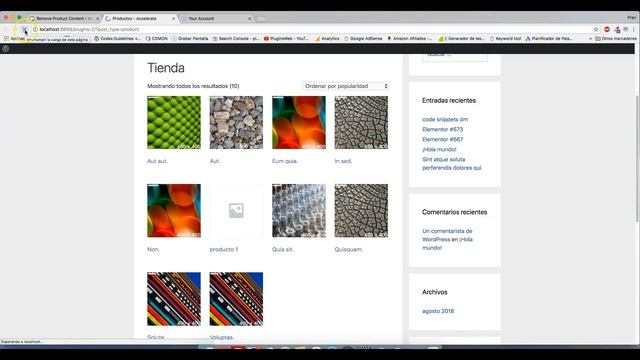The height and width of the screenshot is (360, 640).
Task: Click the Non. product title
Action: click(x=153, y=249)
